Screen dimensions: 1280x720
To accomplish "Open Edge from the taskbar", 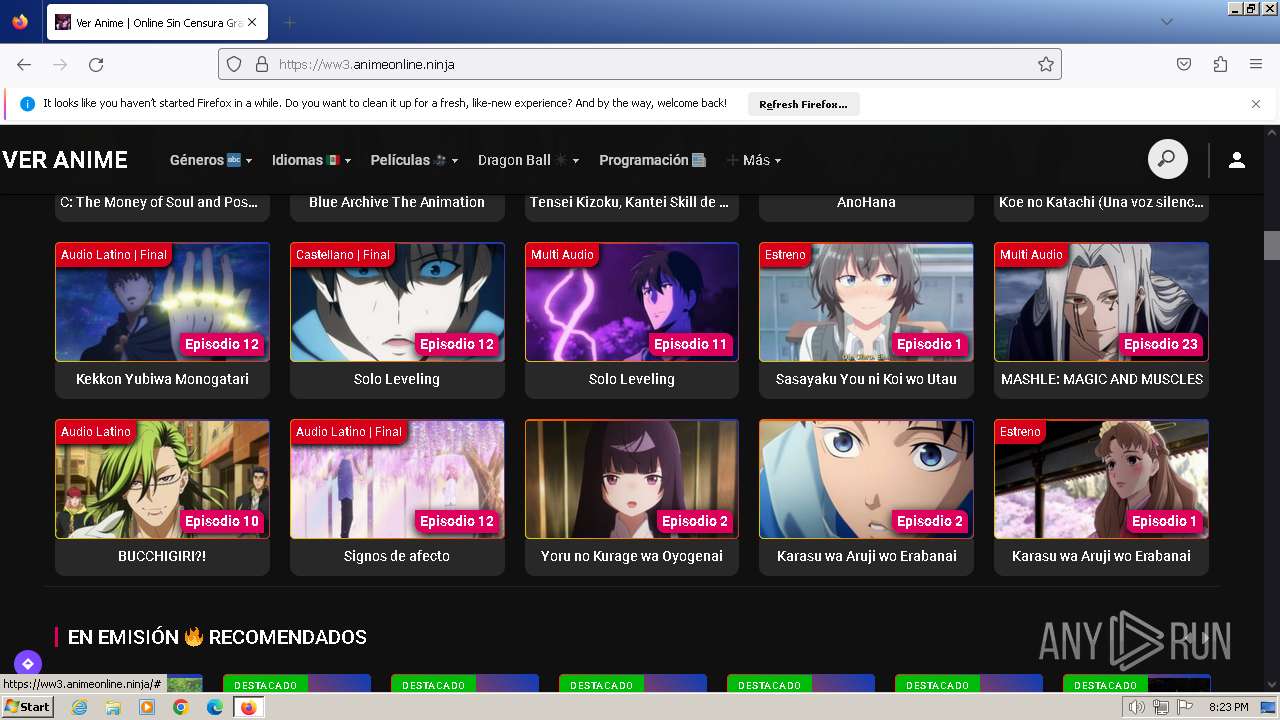I will [x=214, y=707].
